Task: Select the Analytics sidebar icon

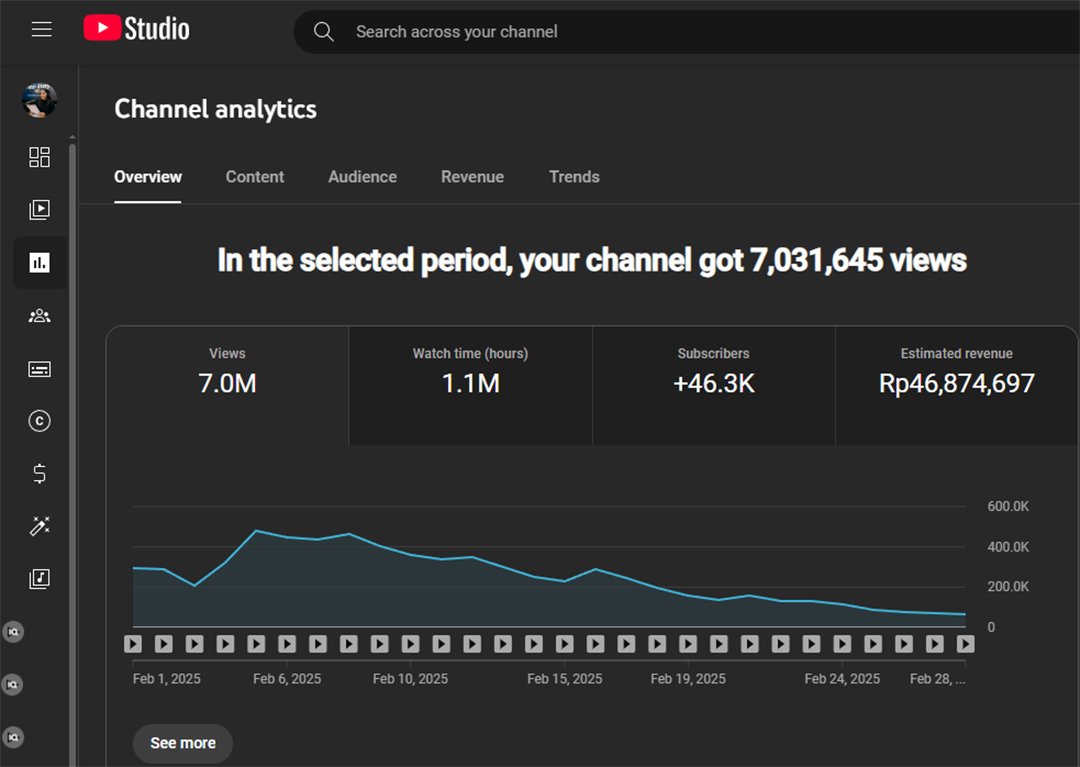Action: click(40, 262)
